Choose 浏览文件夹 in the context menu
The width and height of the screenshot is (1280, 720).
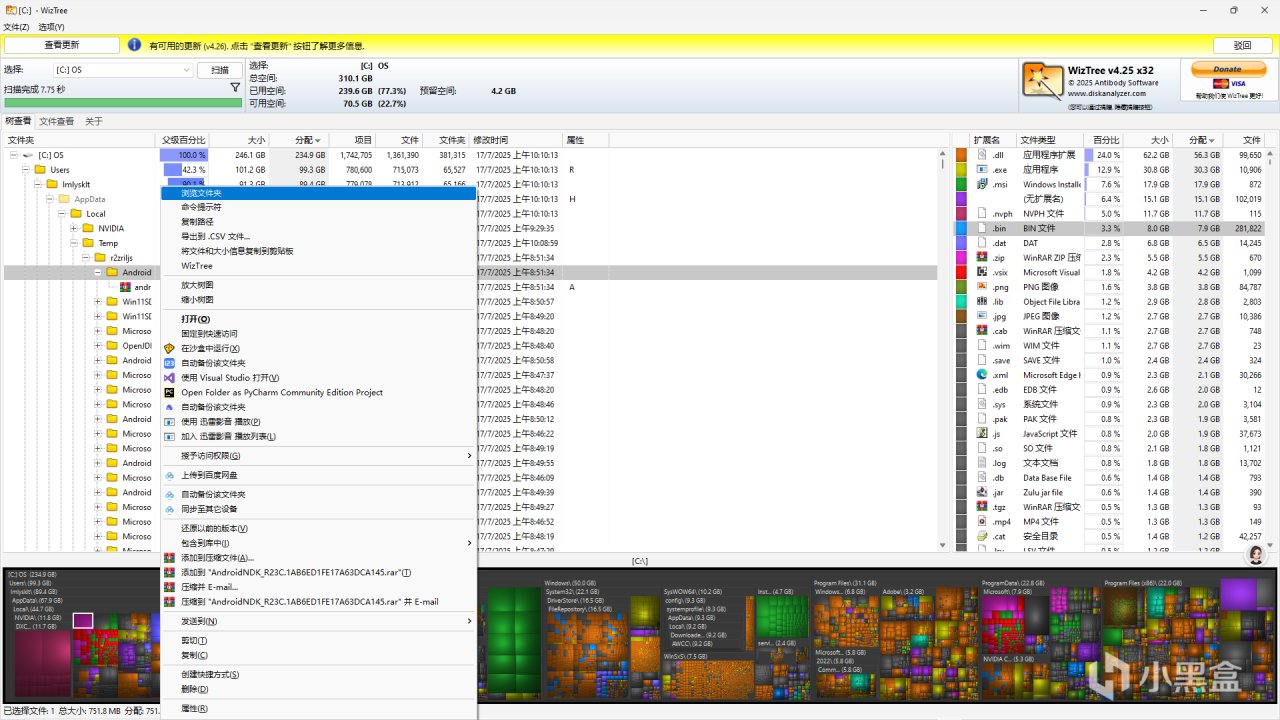pos(318,193)
